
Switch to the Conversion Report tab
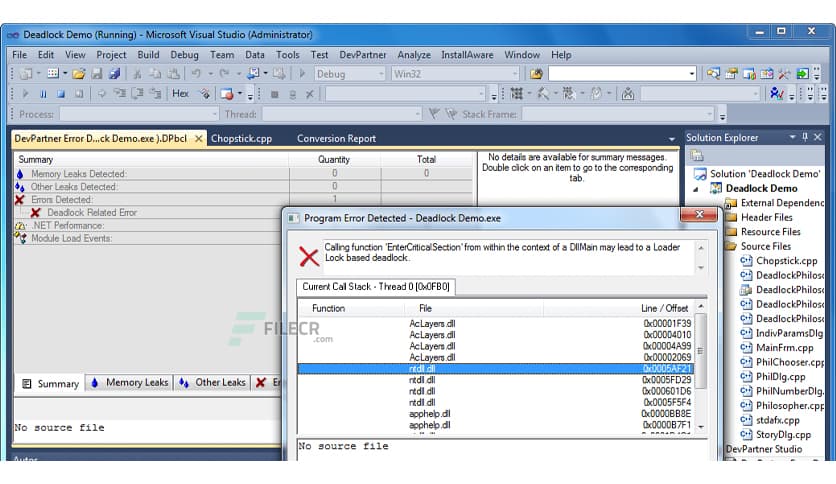[336, 139]
